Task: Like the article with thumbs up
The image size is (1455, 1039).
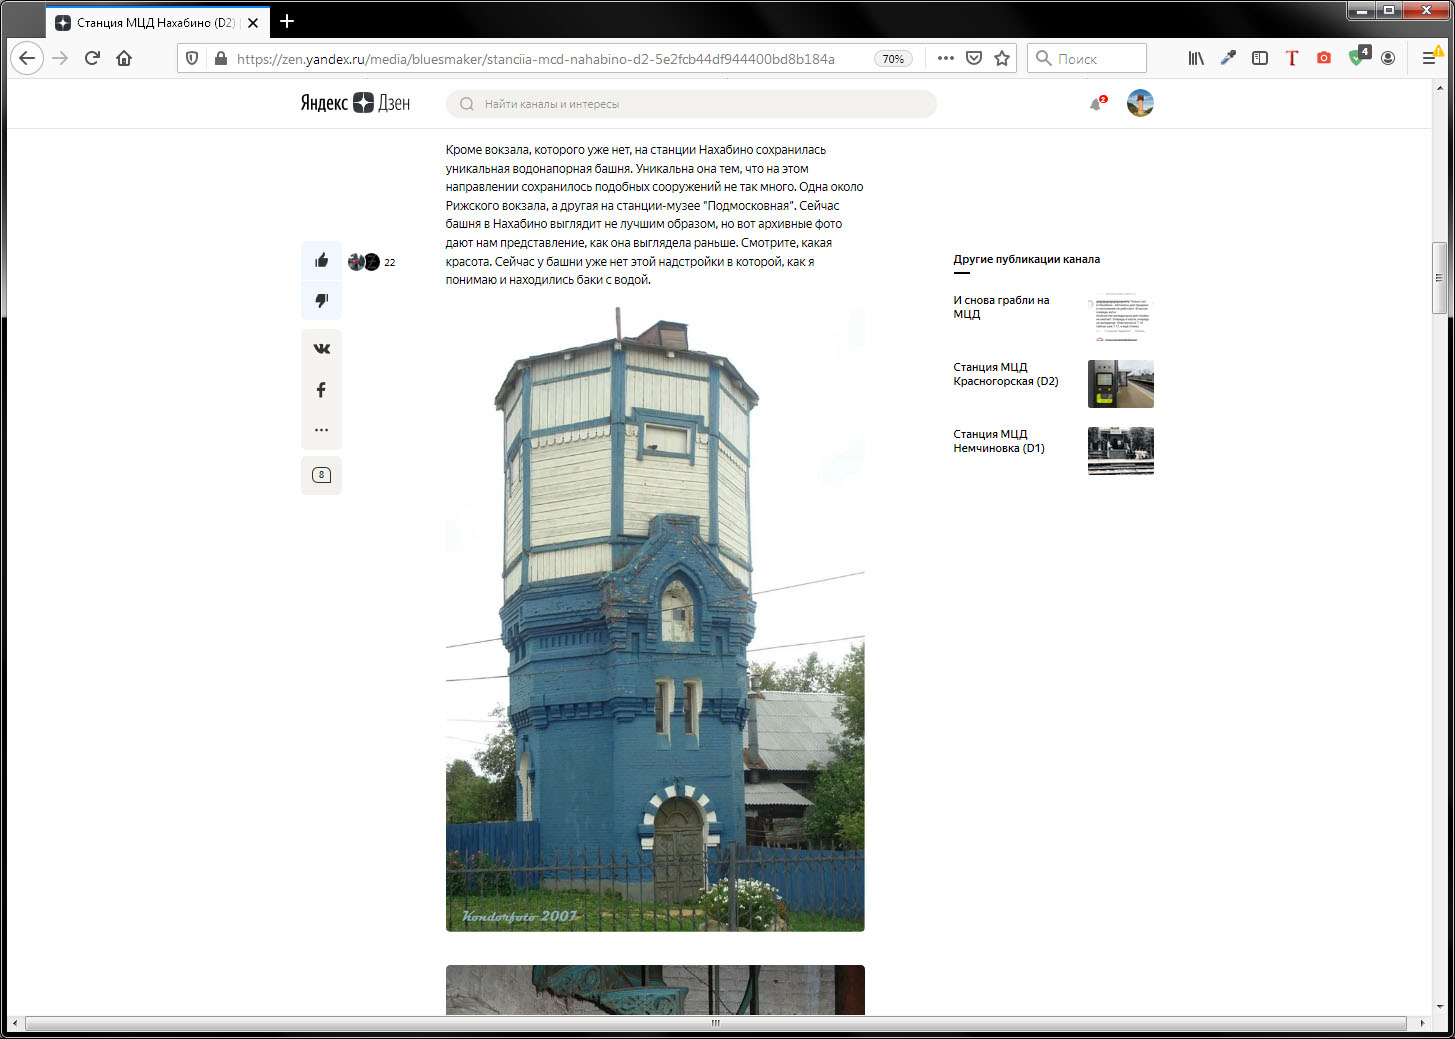Action: click(x=321, y=261)
